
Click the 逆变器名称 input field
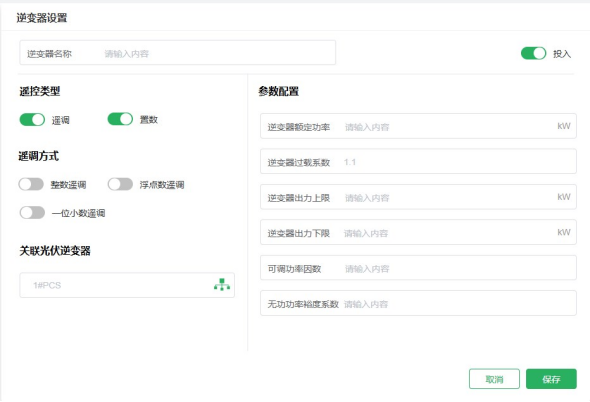coord(178,53)
